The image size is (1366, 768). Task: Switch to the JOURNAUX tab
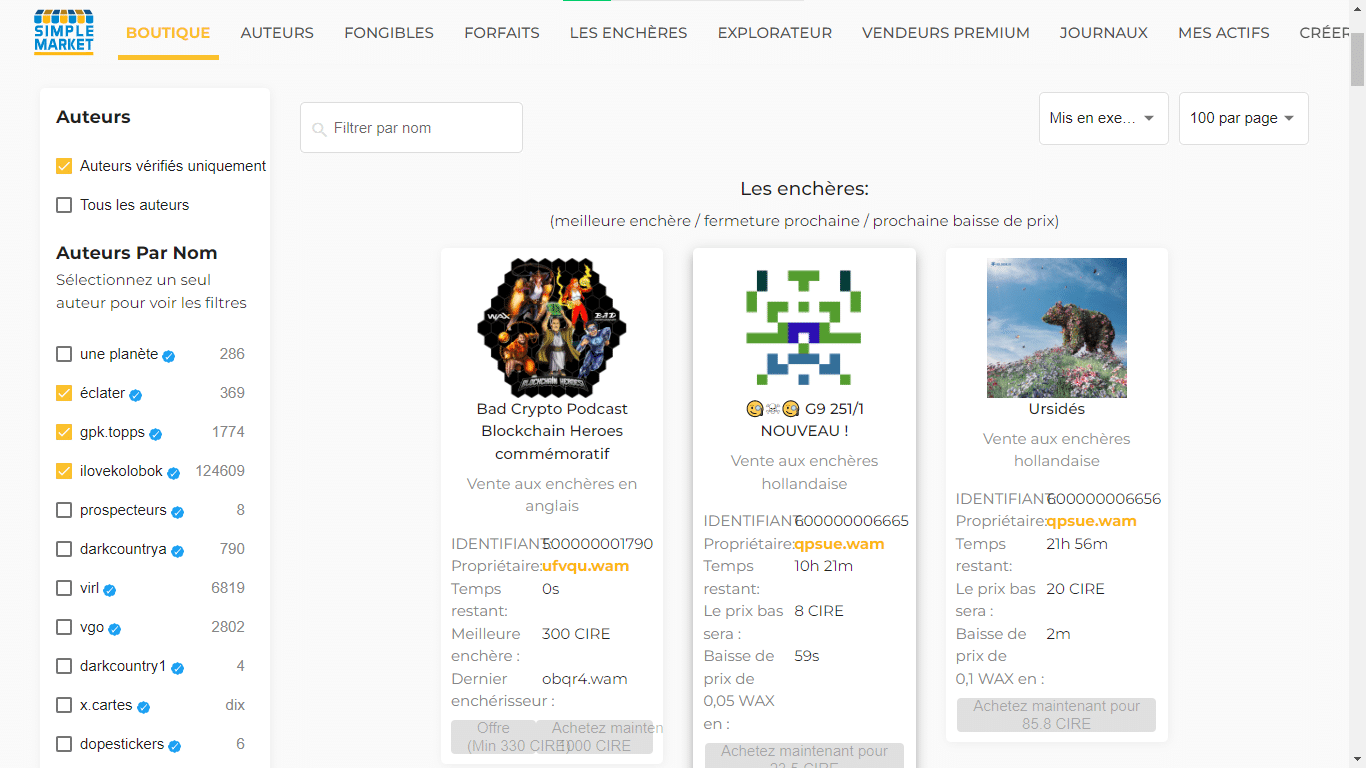pos(1104,33)
